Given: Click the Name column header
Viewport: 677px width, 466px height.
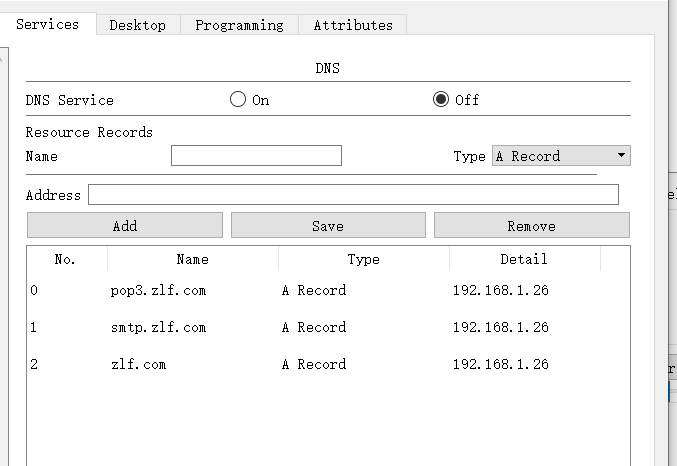Looking at the screenshot, I should pos(192,259).
